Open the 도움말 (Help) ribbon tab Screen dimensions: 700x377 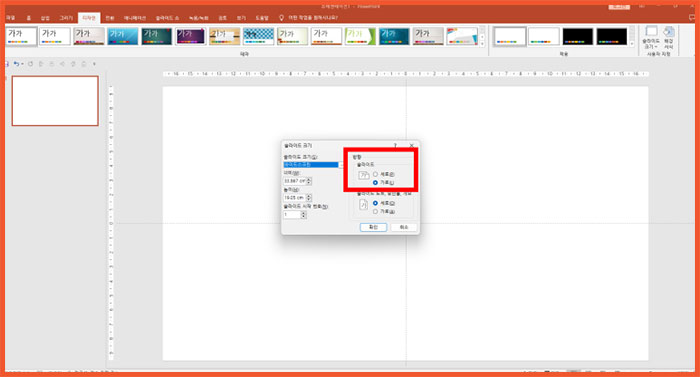coord(262,18)
